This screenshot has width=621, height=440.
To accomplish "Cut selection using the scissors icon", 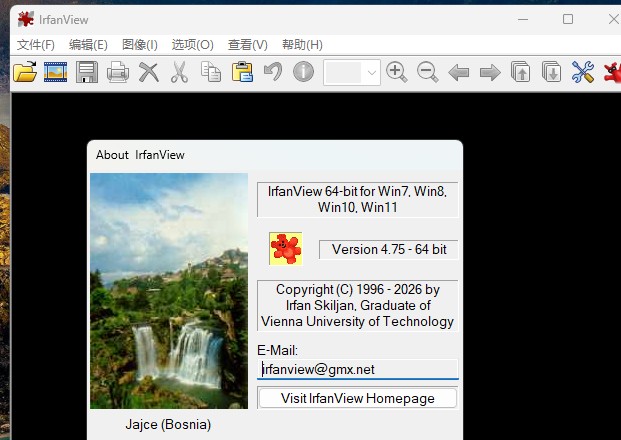I will (x=179, y=72).
